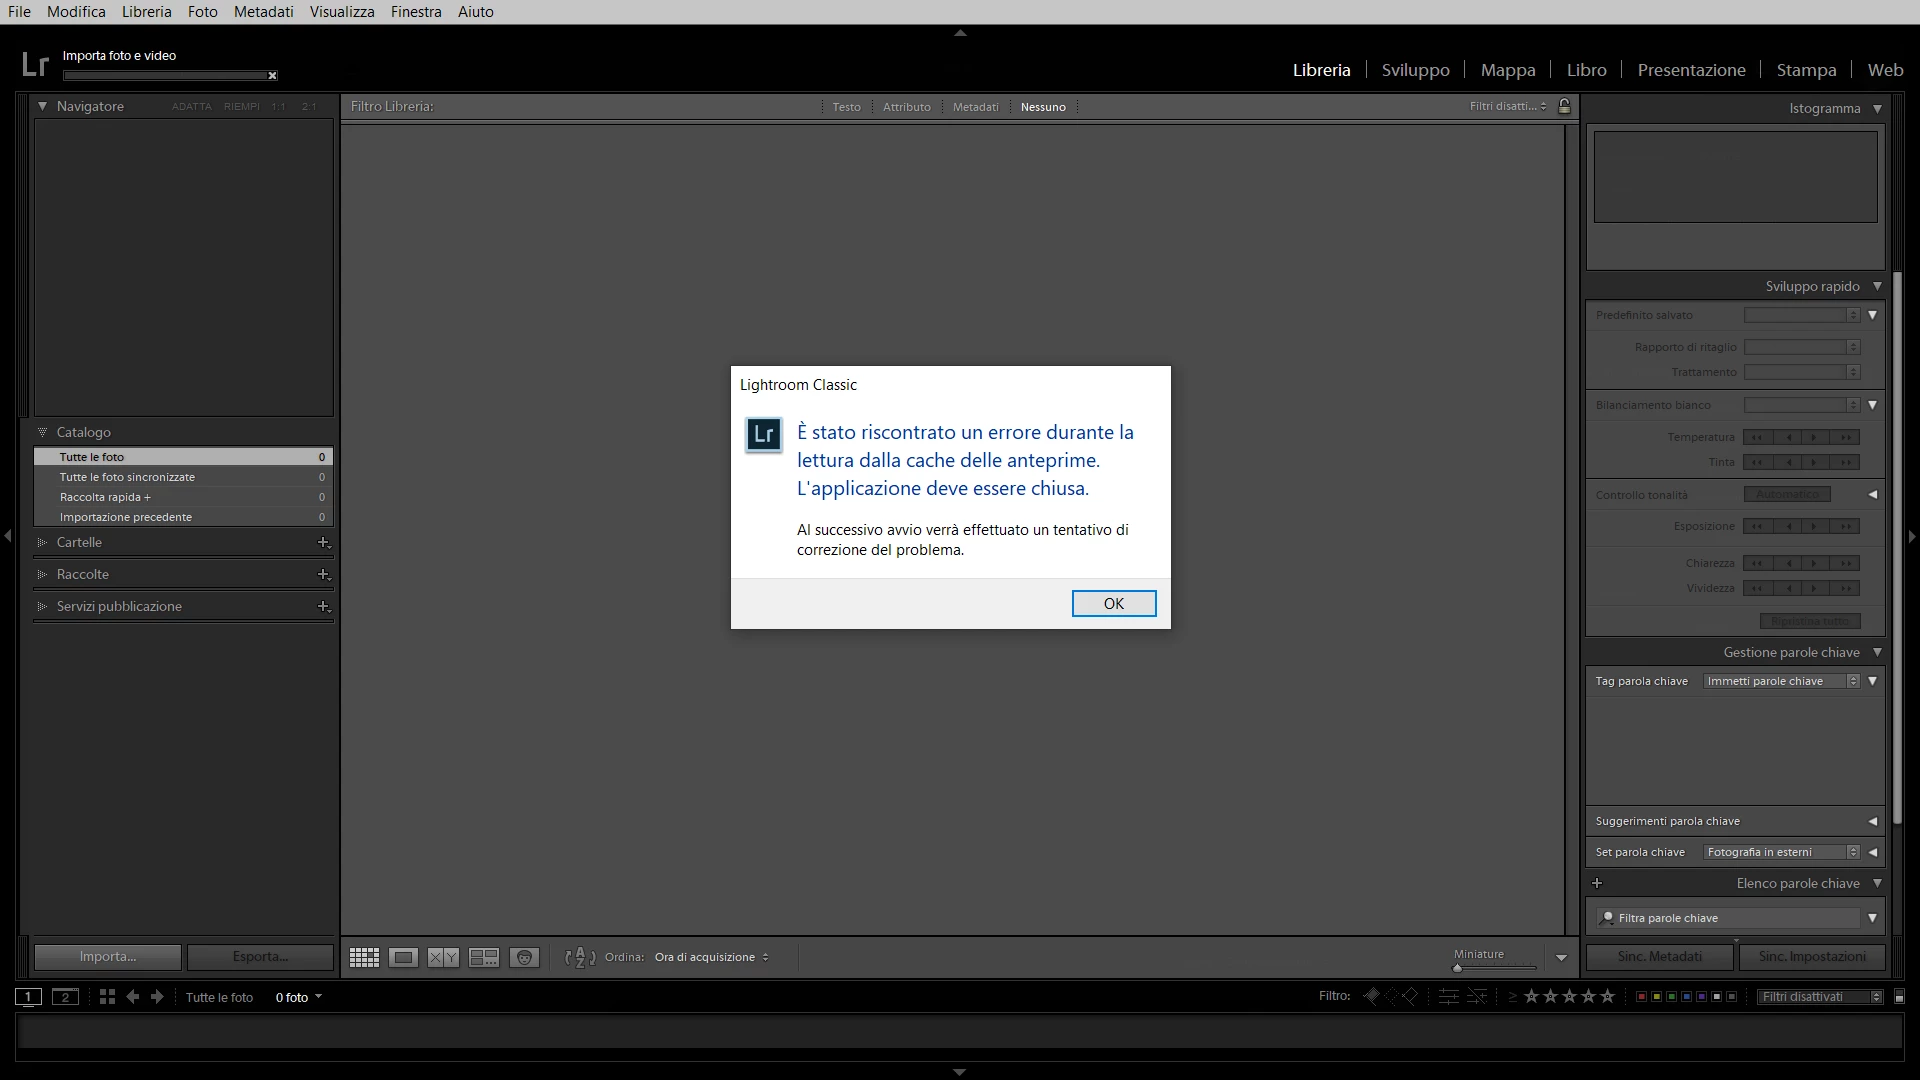Switch to the Sviluppo module

click(x=1415, y=70)
